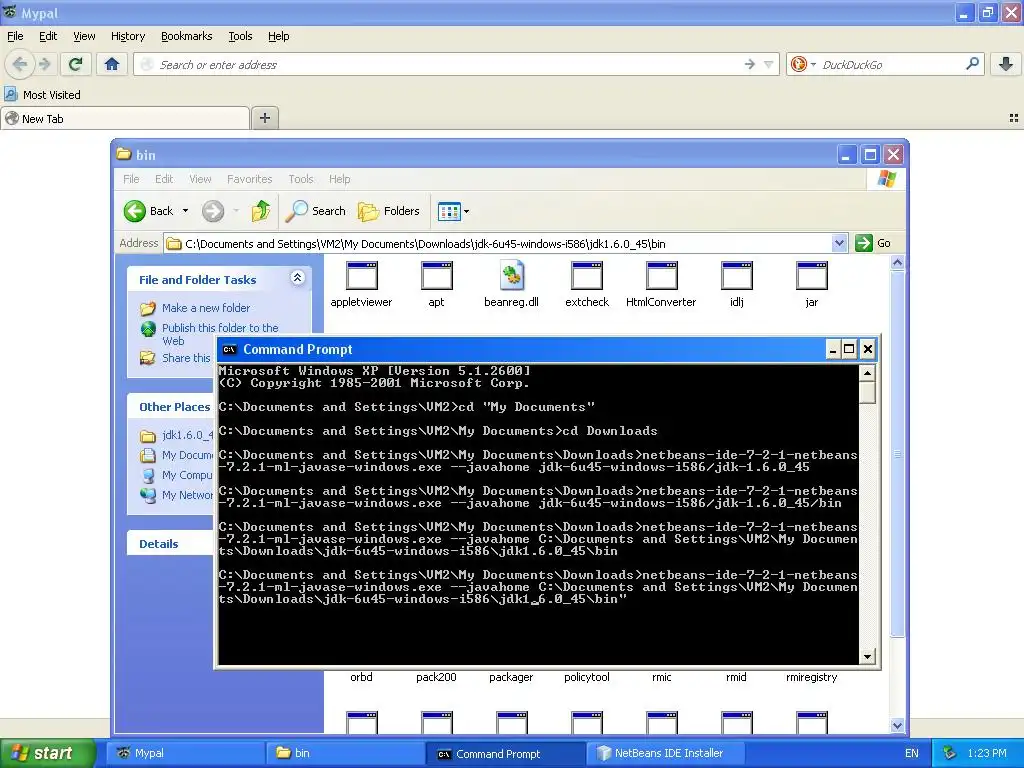Switch to Mypal taskbar button
The image size is (1024, 768).
[185, 753]
